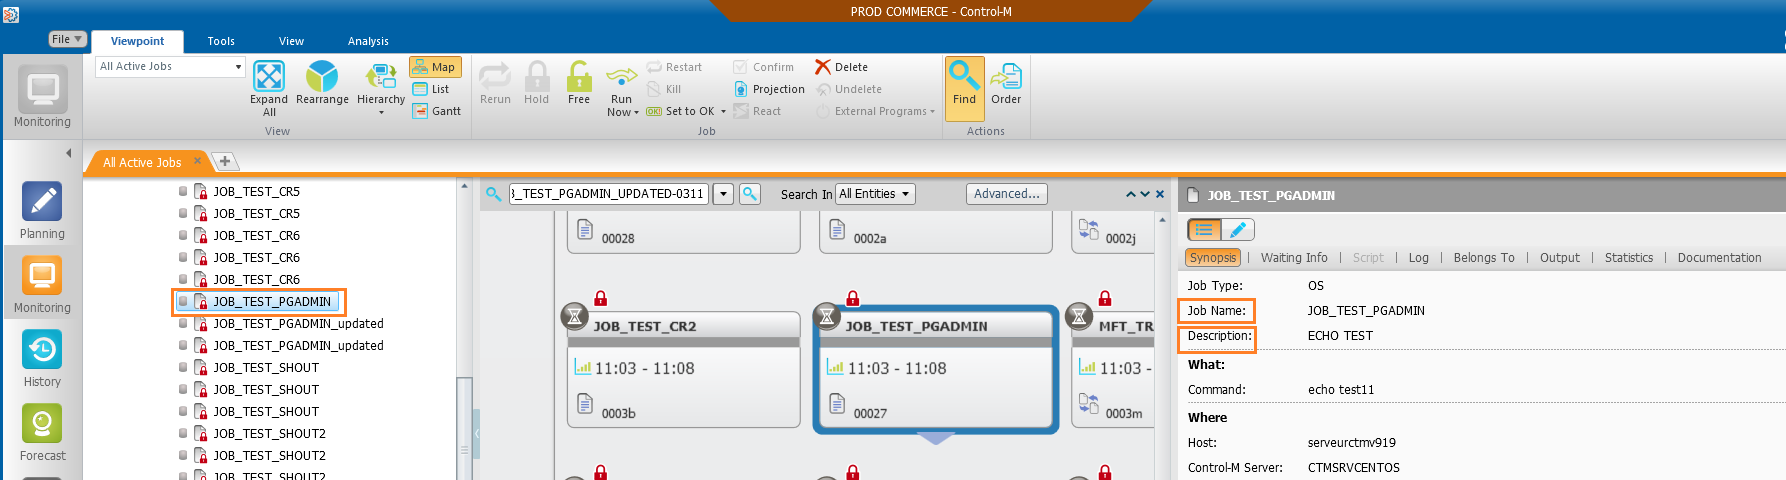The width and height of the screenshot is (1786, 480).
Task: Select first JOB_TEST_SHOUT tree row
Action: click(x=266, y=367)
